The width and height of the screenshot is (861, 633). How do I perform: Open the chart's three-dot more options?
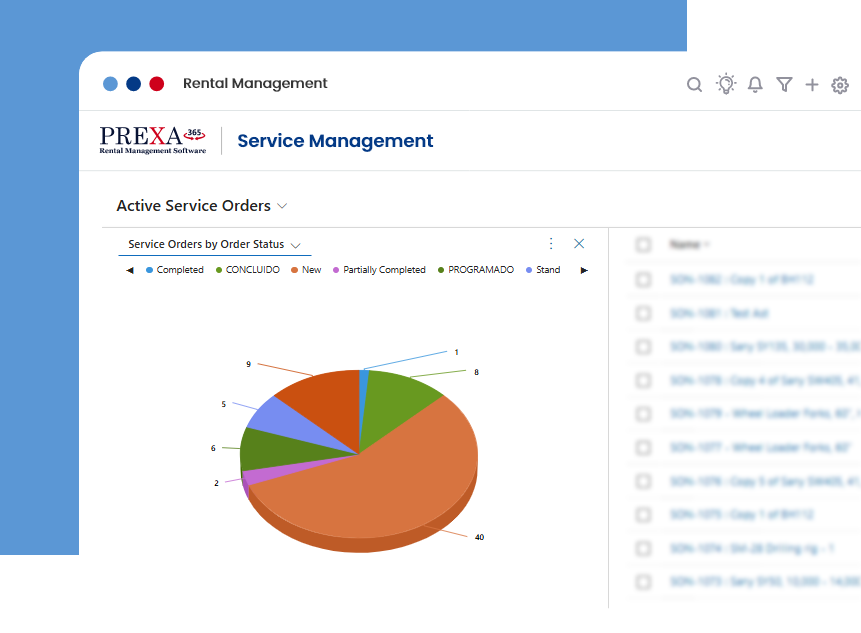point(551,243)
